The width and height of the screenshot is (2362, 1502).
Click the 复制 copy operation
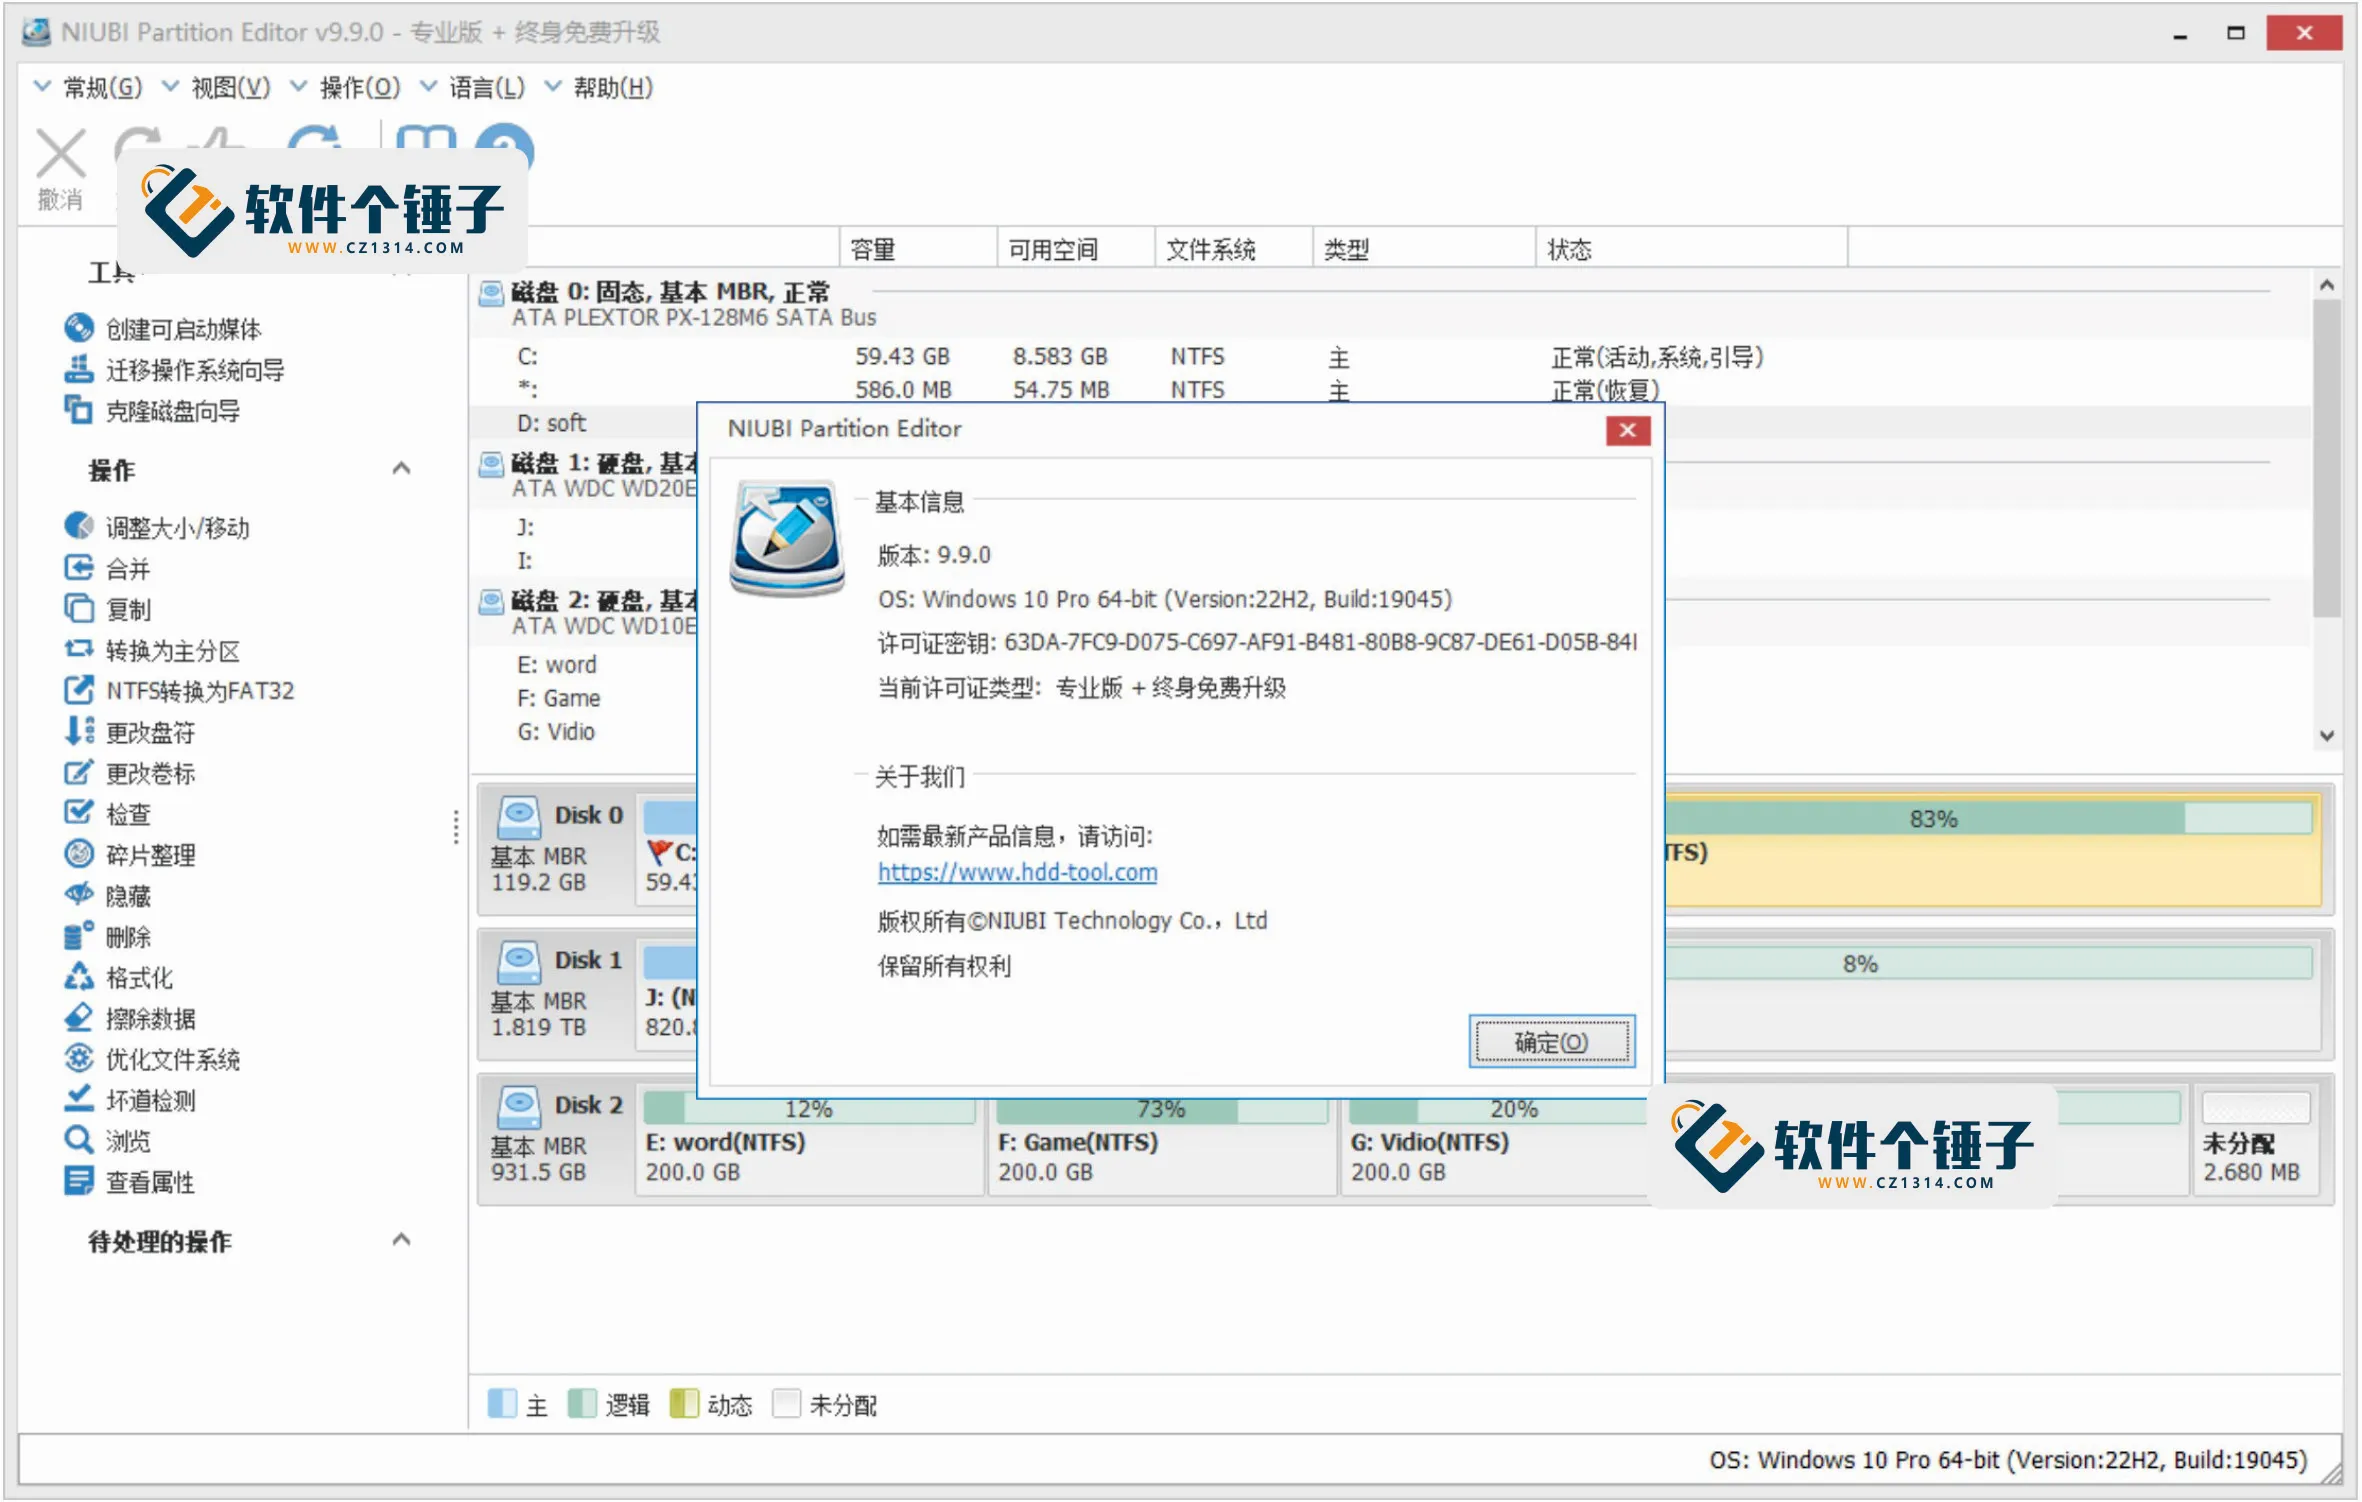coord(107,609)
